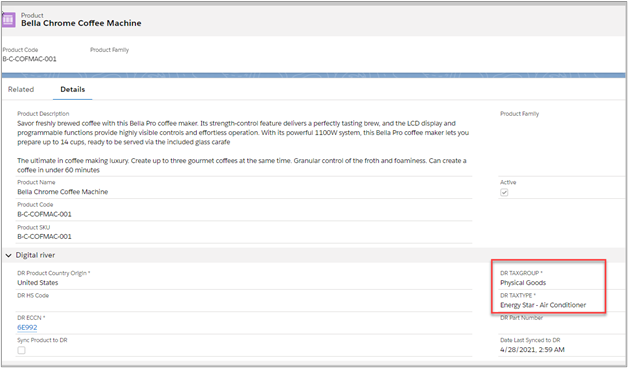Toggle the Active checkbox
This screenshot has height=368, width=628.
point(504,193)
